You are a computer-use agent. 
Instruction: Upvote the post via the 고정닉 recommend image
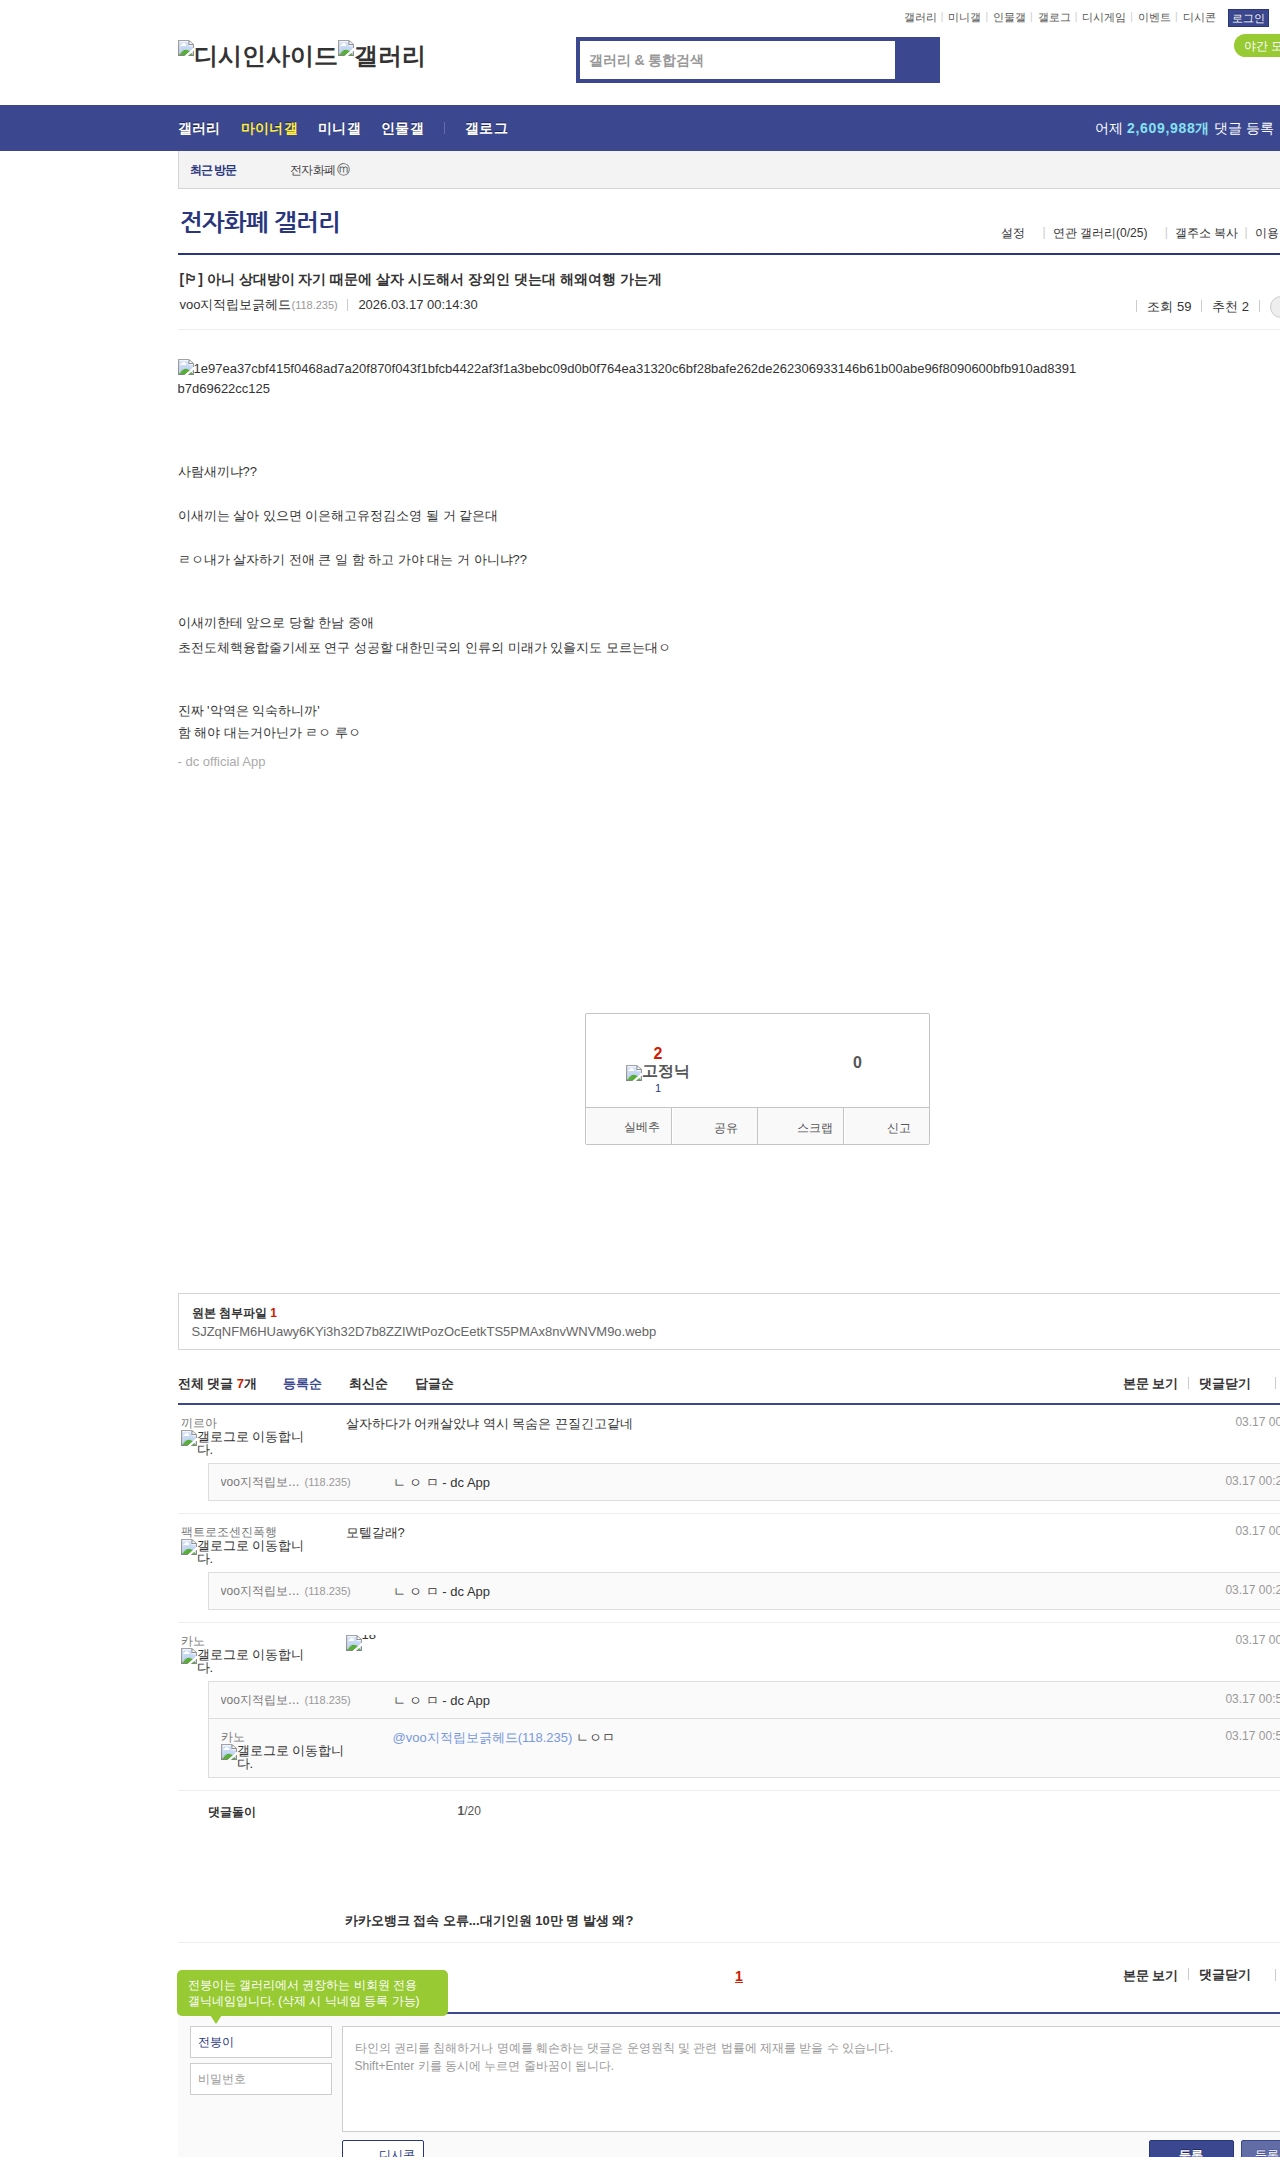657,1072
